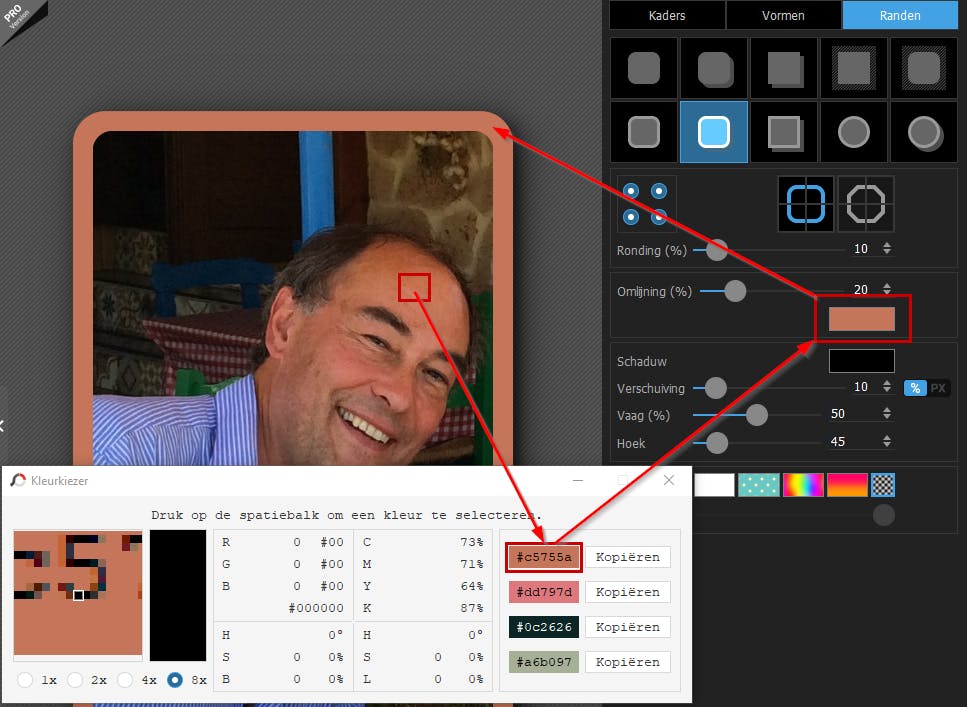The height and width of the screenshot is (707, 967).
Task: Switch to the Vormen tab
Action: (783, 15)
